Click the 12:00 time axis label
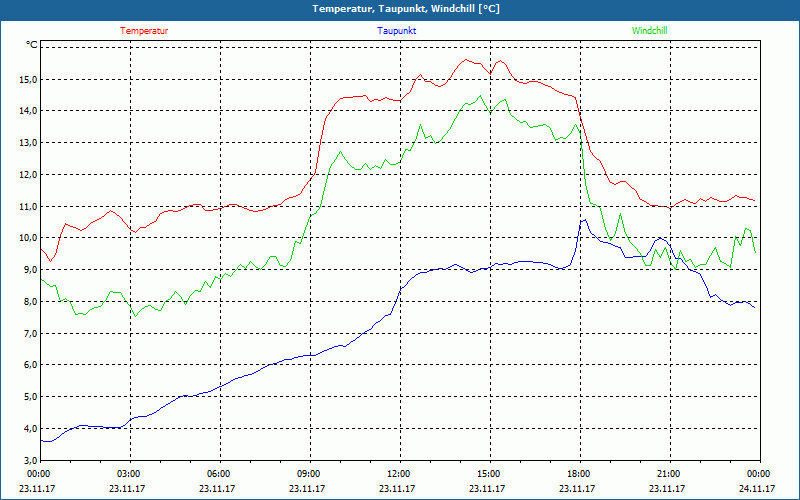800x500 pixels. (400, 474)
